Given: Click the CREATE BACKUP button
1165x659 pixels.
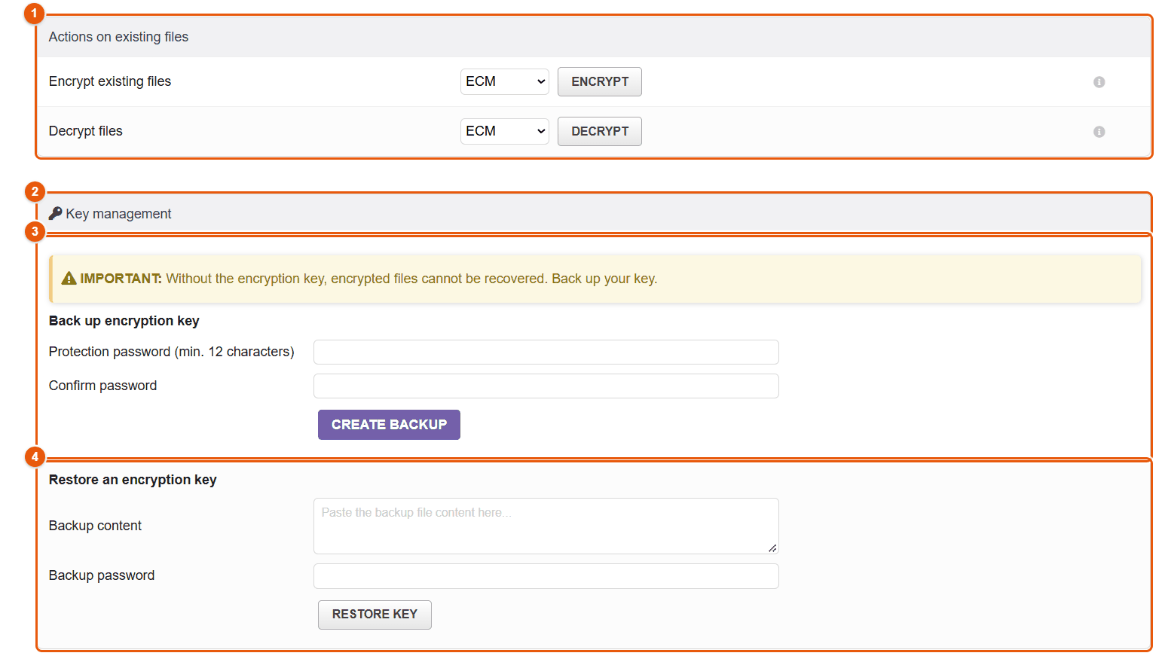Looking at the screenshot, I should pyautogui.click(x=389, y=425).
